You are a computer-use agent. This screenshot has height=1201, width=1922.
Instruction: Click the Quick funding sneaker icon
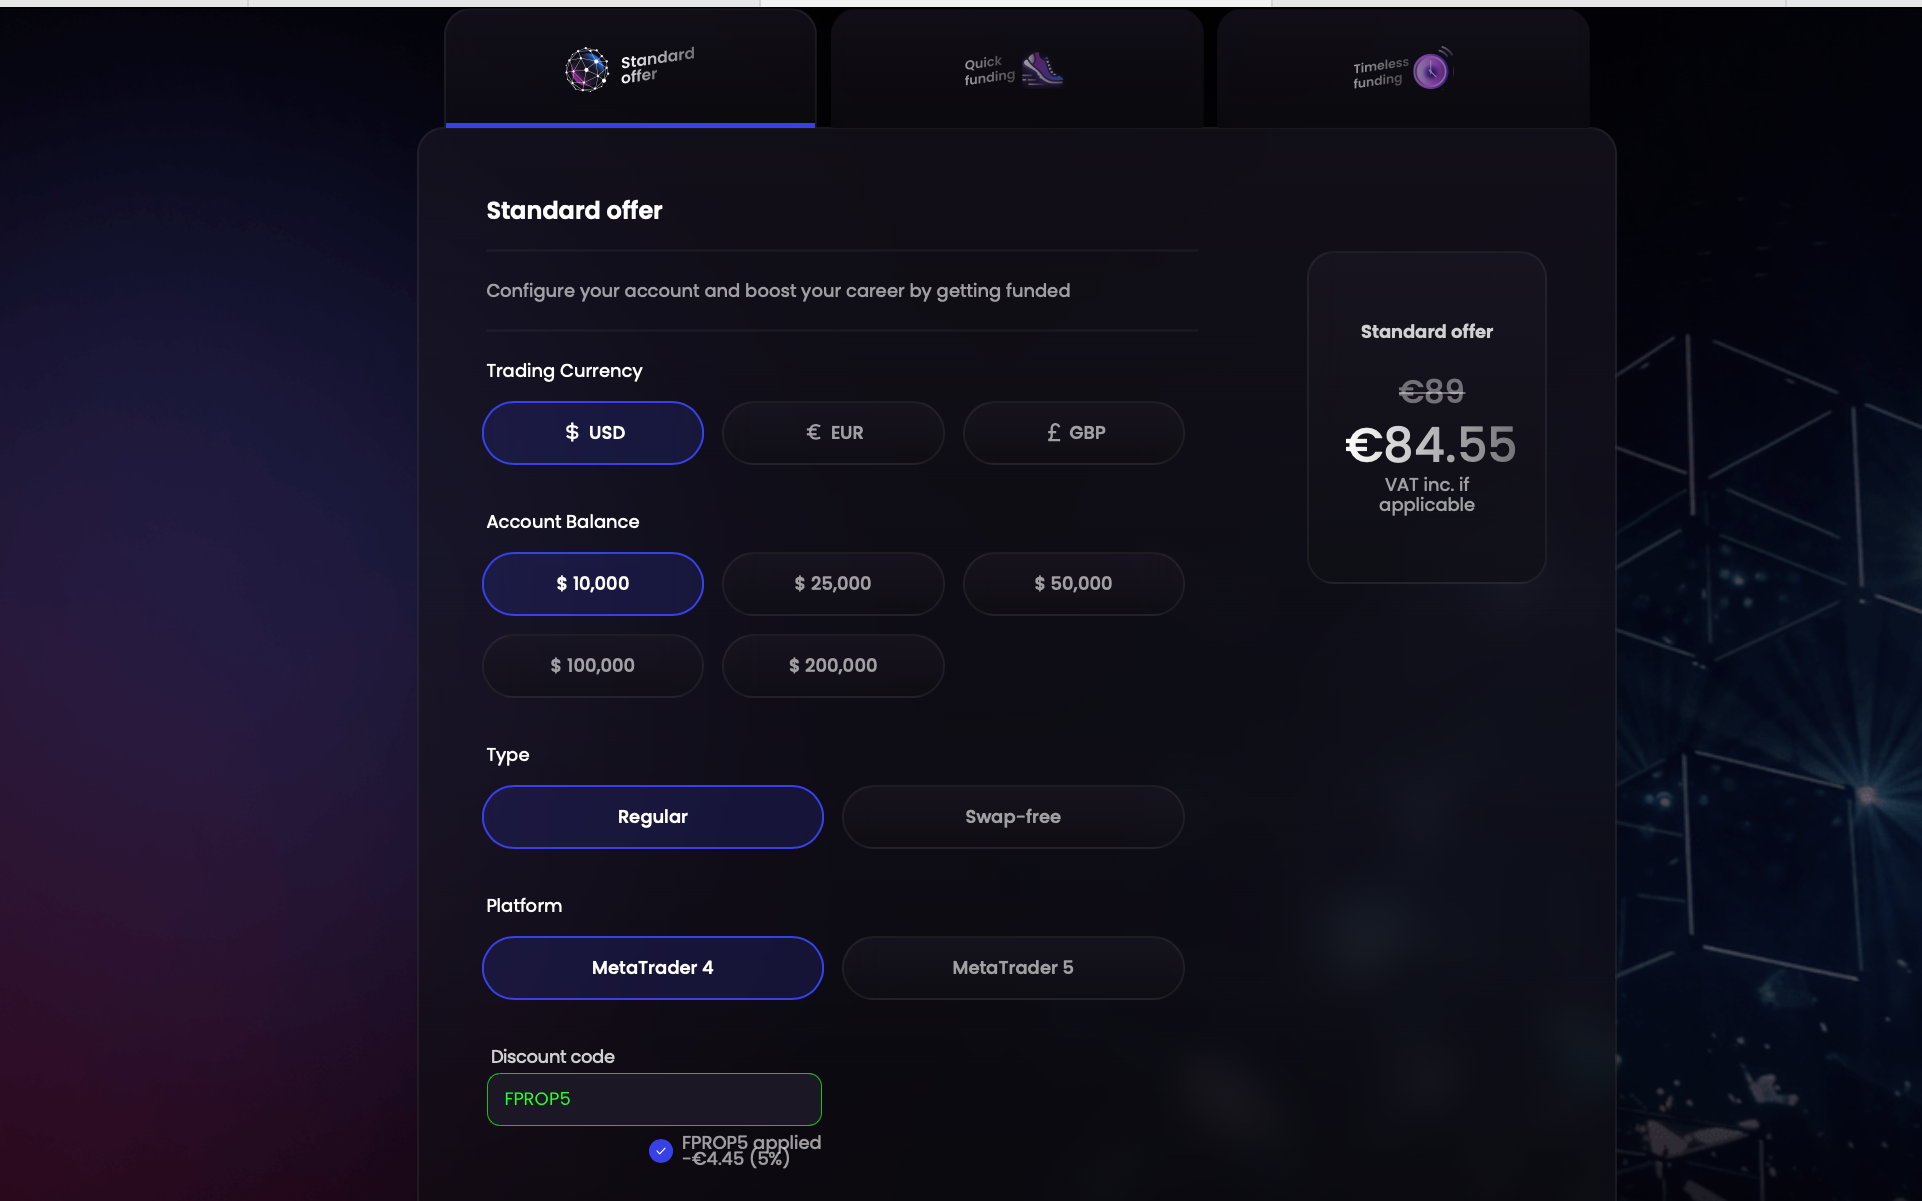(x=1042, y=70)
